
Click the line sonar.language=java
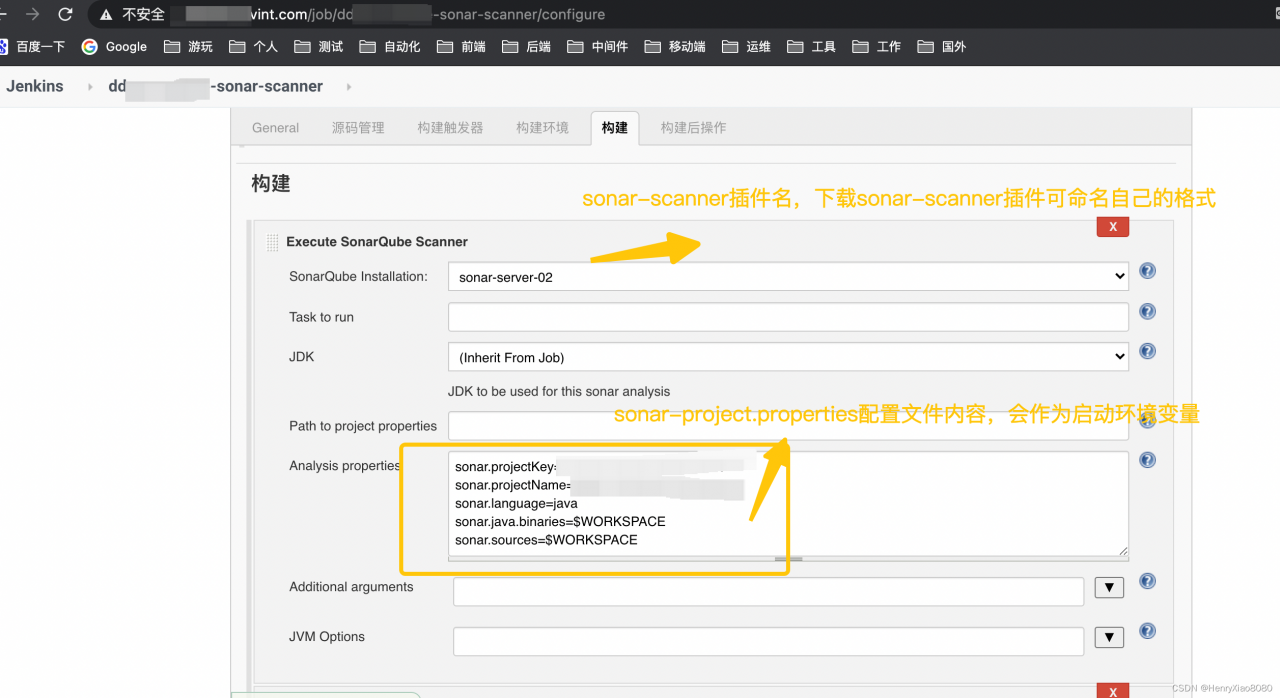(516, 503)
